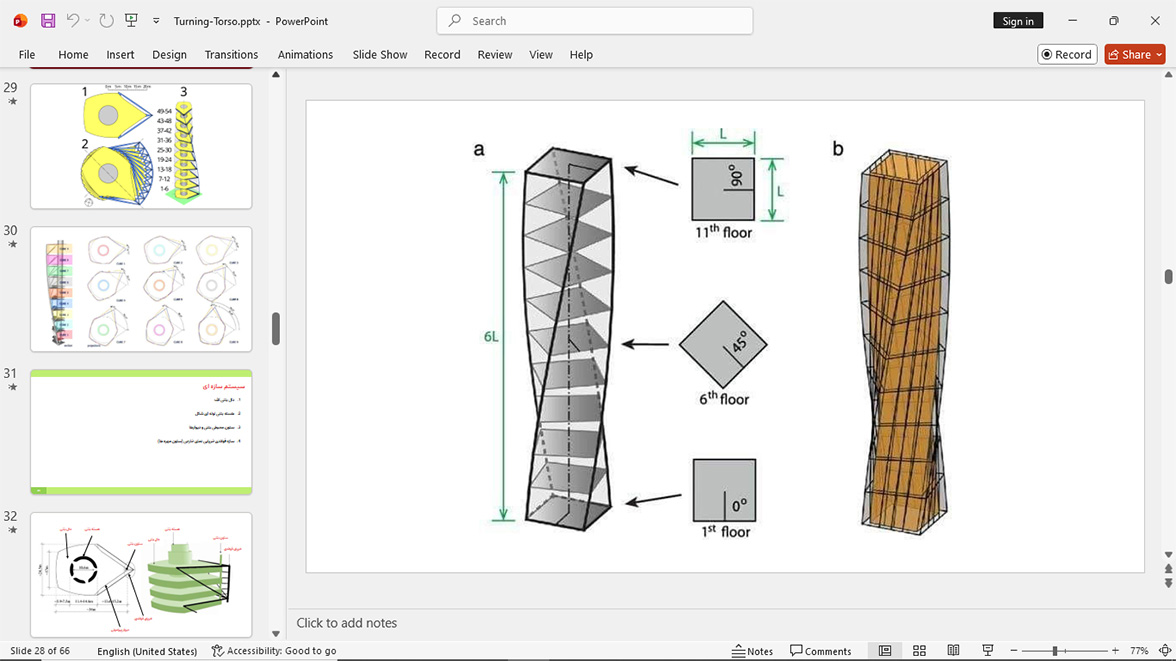Select slide 32 thumbnail

141,575
